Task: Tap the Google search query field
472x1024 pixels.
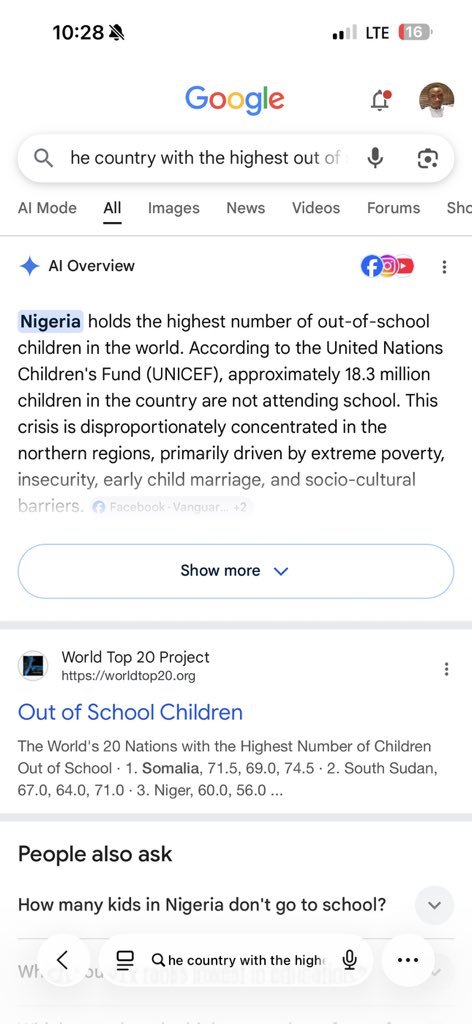Action: tap(204, 158)
